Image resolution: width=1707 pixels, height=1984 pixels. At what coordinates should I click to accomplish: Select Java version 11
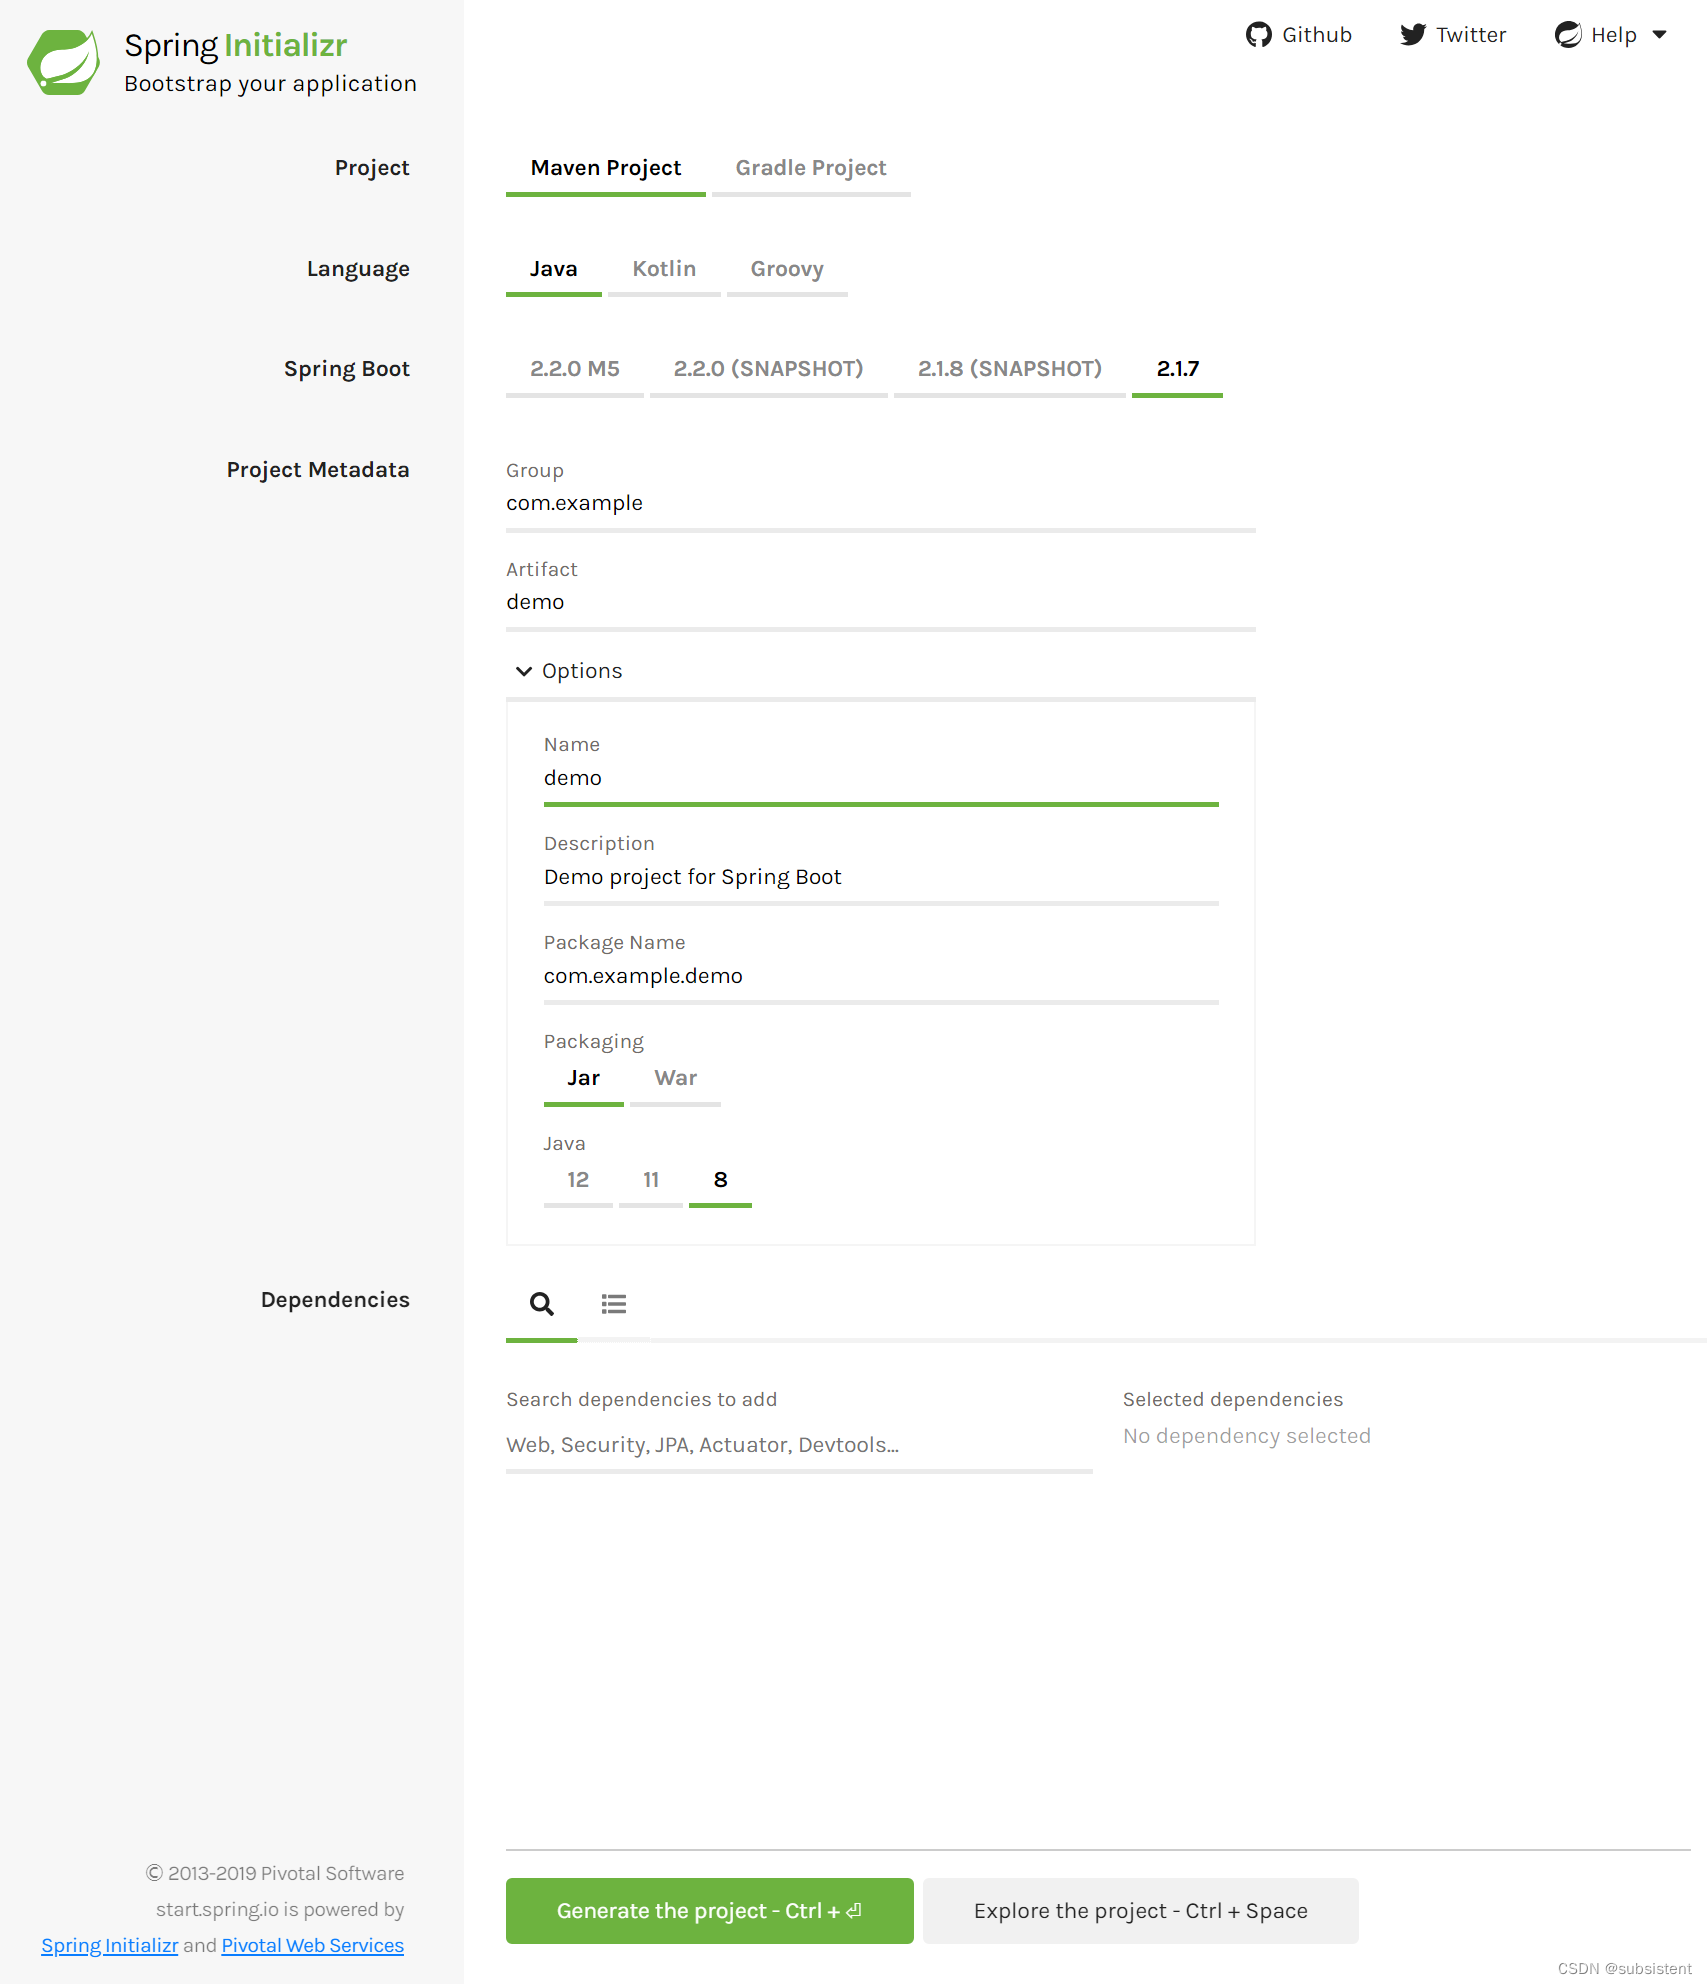(650, 1180)
